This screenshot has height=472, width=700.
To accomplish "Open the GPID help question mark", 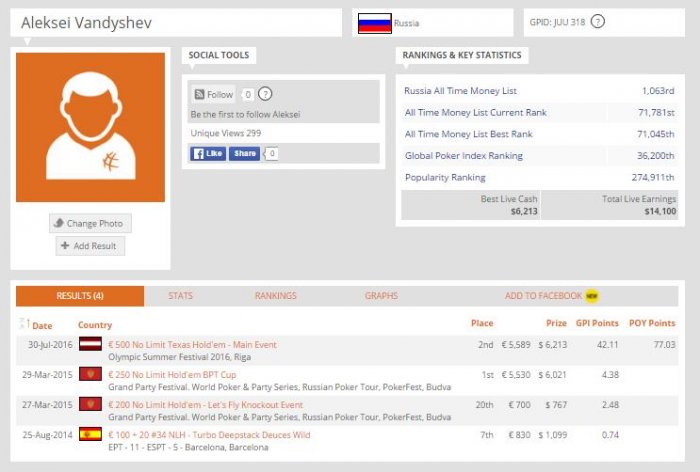I will [597, 21].
